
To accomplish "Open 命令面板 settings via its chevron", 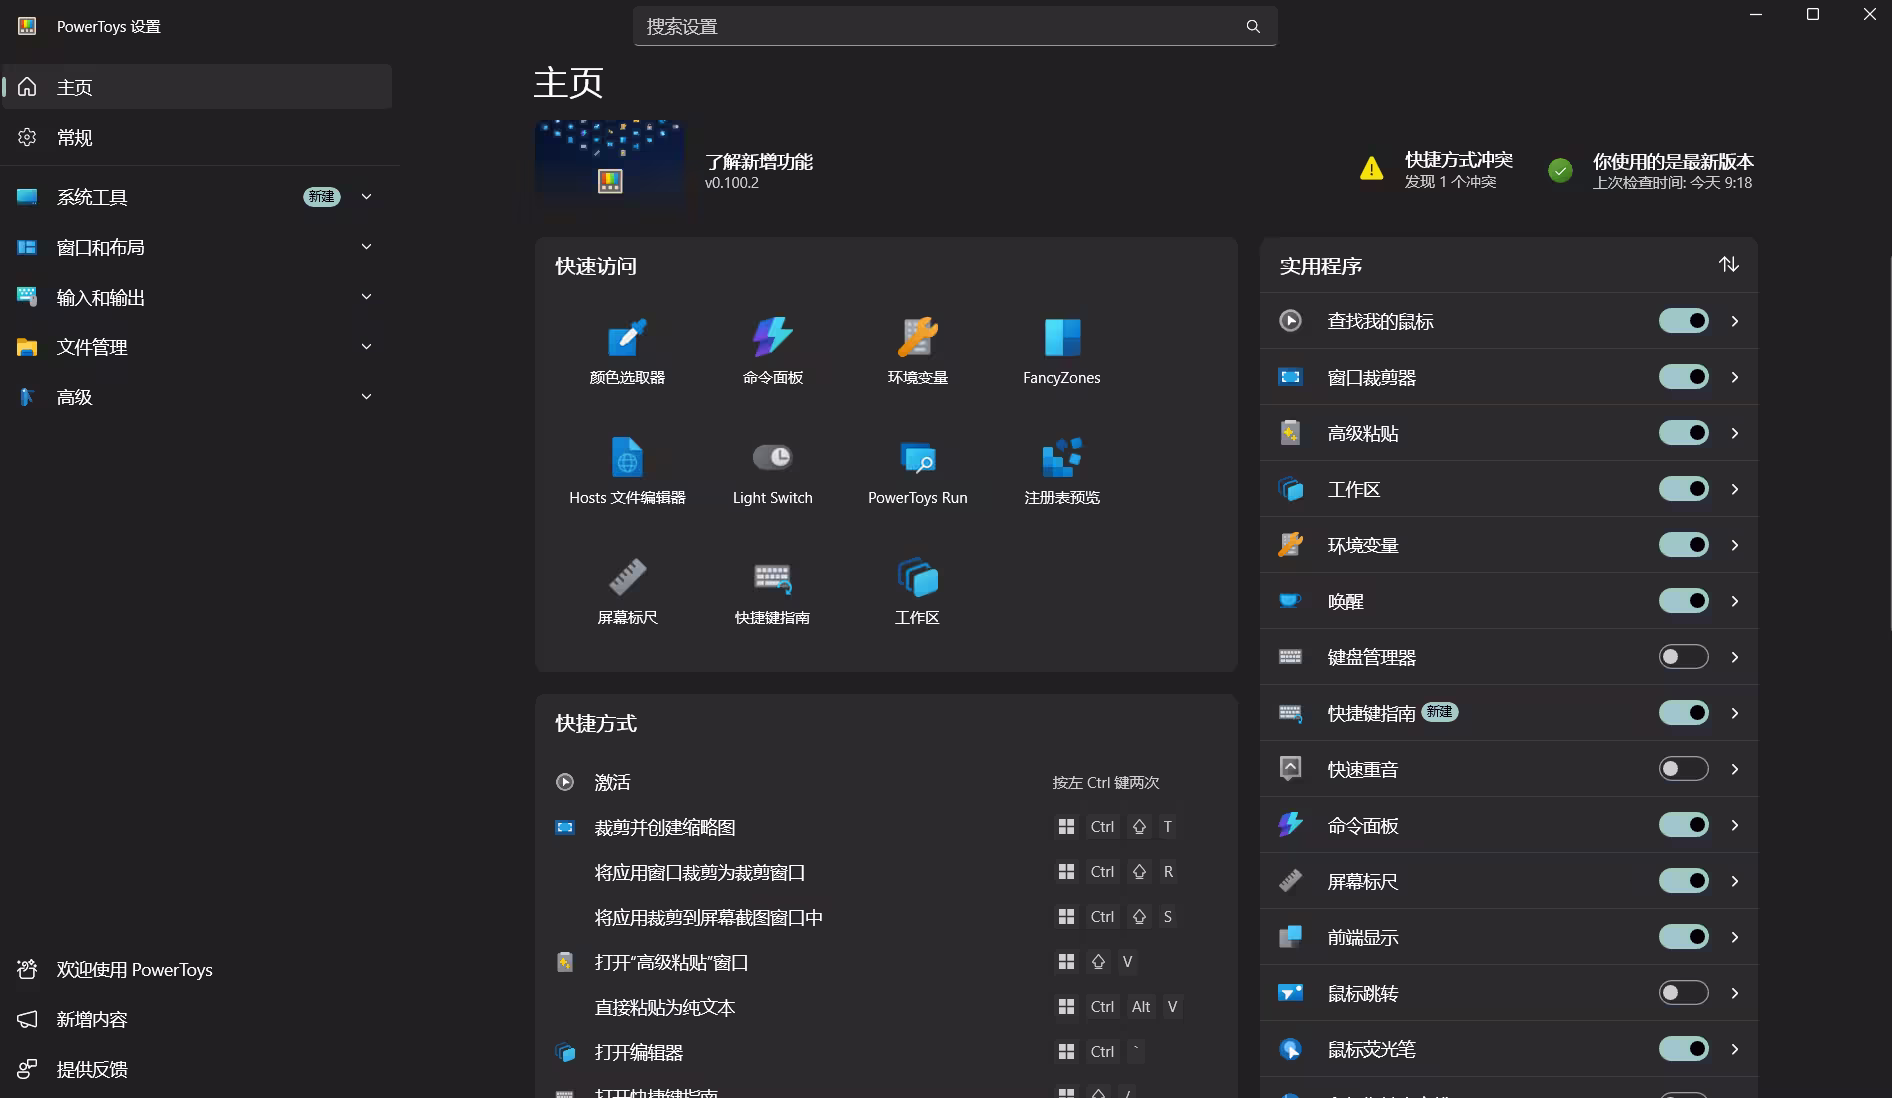I will [1735, 825].
